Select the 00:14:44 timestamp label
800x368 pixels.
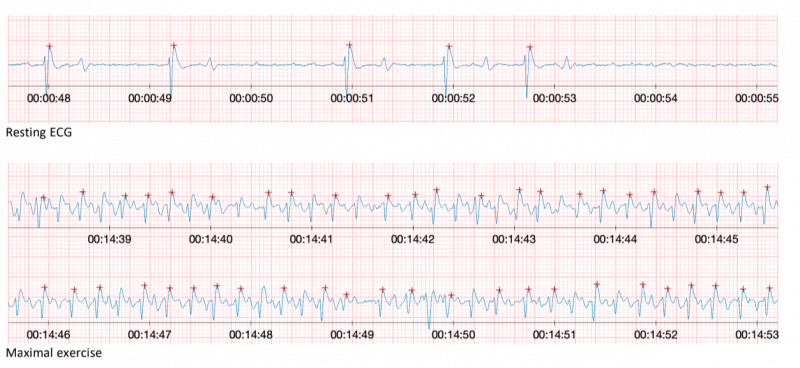615,239
